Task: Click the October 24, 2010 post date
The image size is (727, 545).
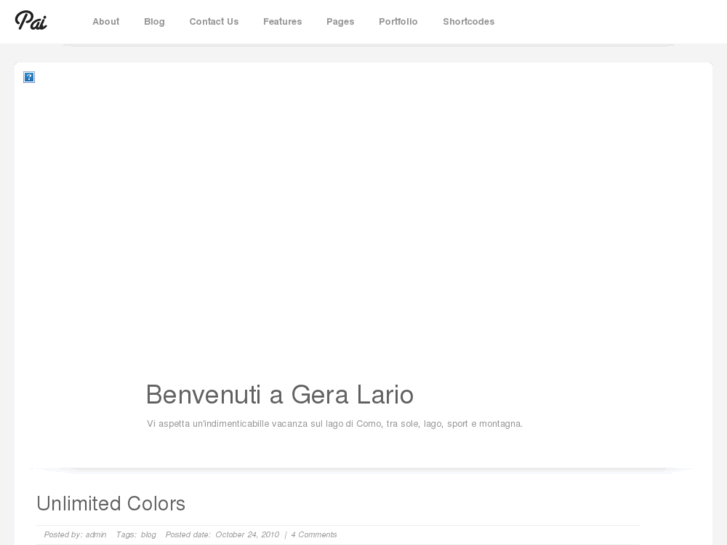Action: (247, 534)
